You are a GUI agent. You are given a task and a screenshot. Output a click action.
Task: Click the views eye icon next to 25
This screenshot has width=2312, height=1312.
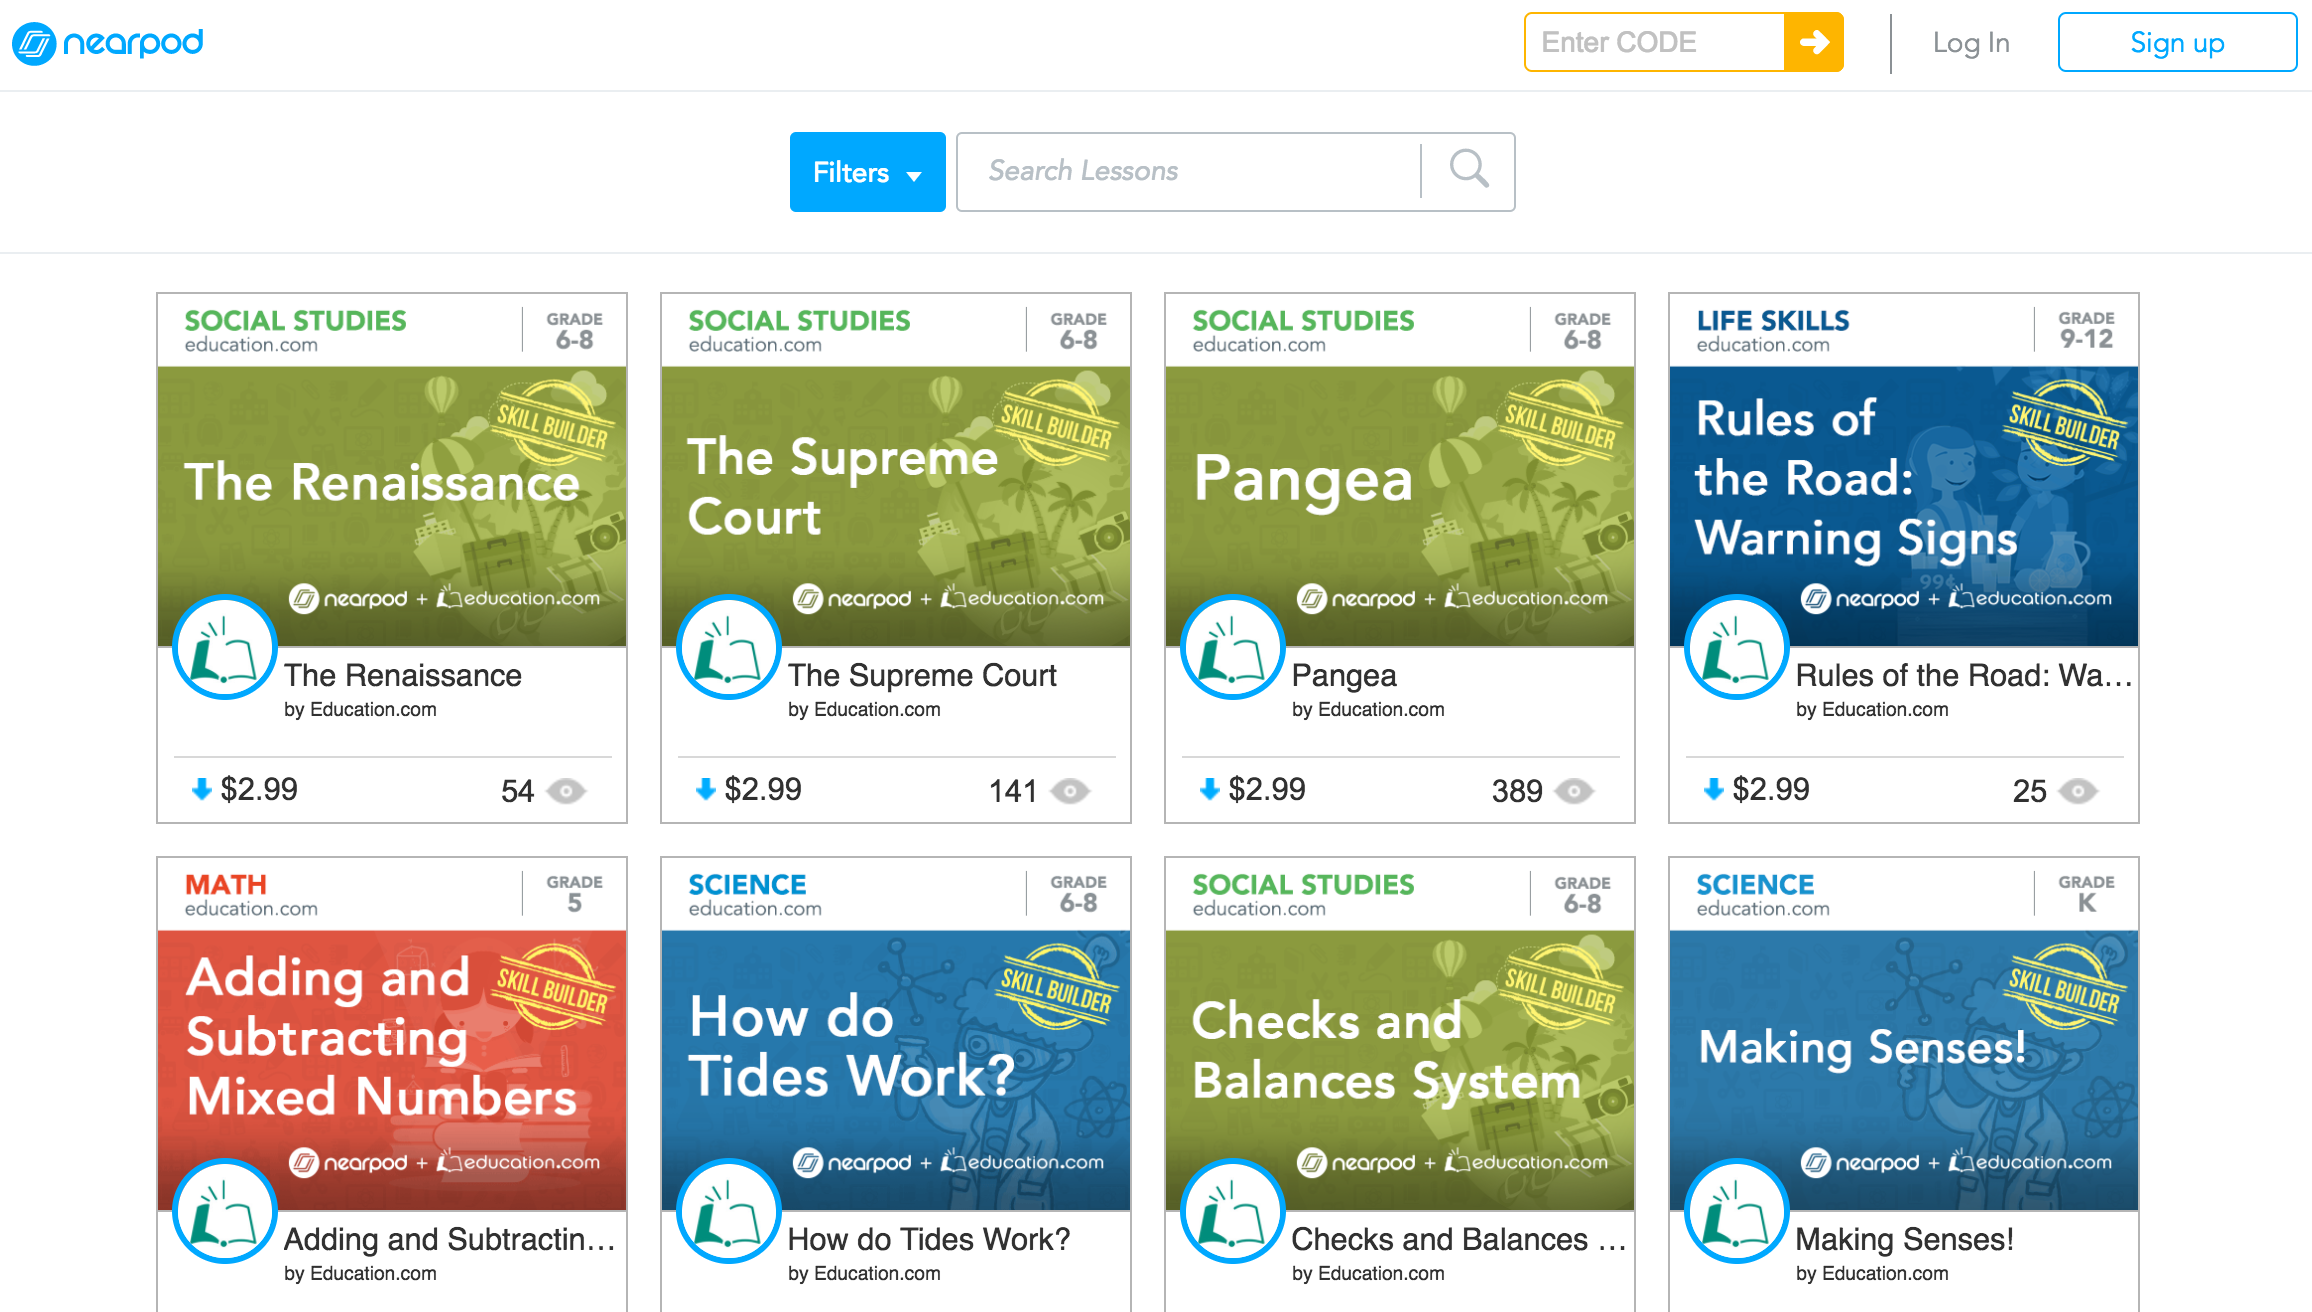pos(2078,791)
